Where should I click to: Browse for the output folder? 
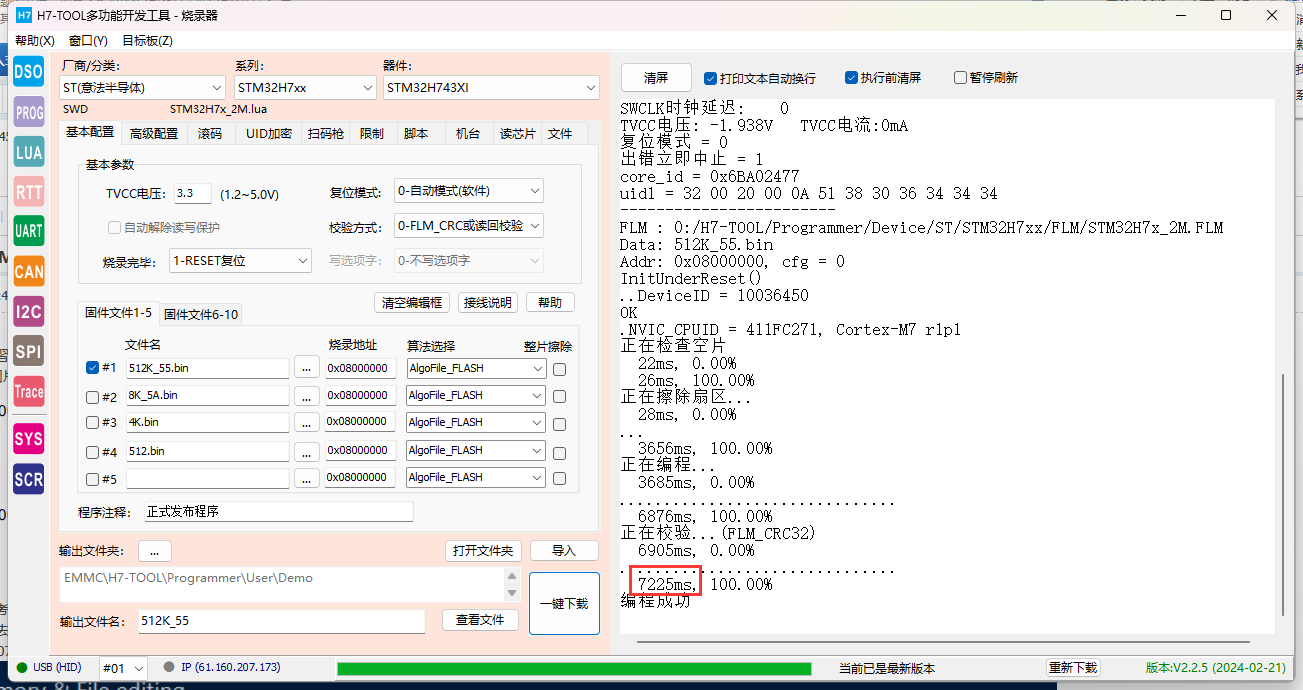(155, 550)
